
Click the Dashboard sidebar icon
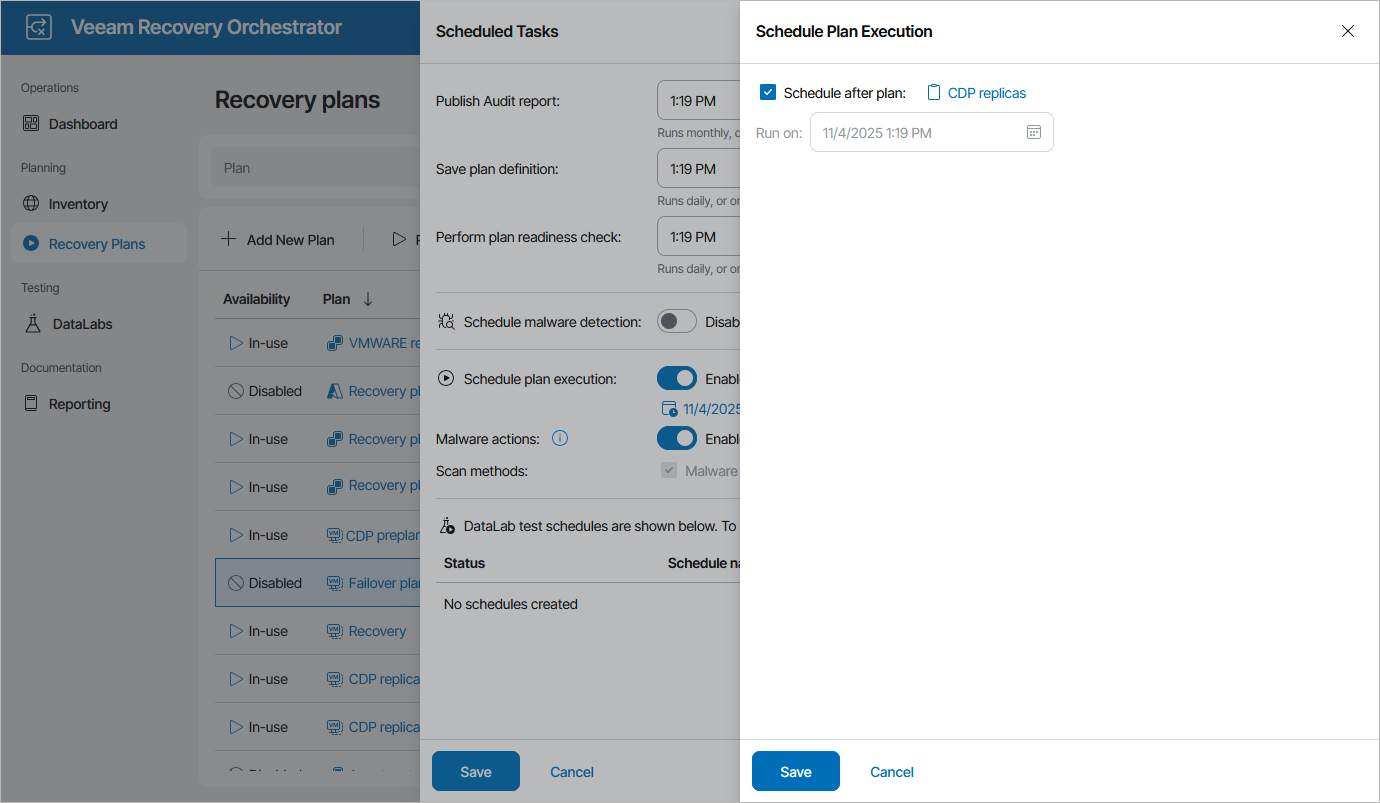[x=30, y=124]
